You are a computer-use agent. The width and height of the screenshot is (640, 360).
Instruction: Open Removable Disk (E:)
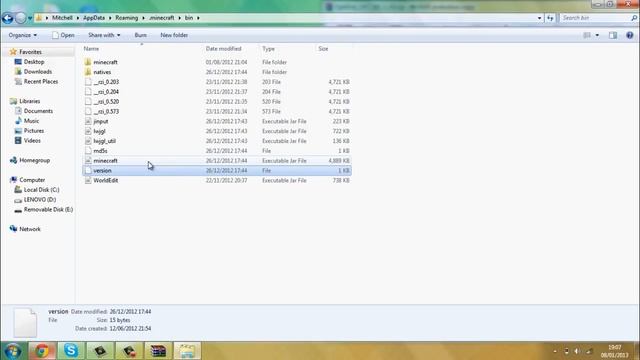coord(48,209)
